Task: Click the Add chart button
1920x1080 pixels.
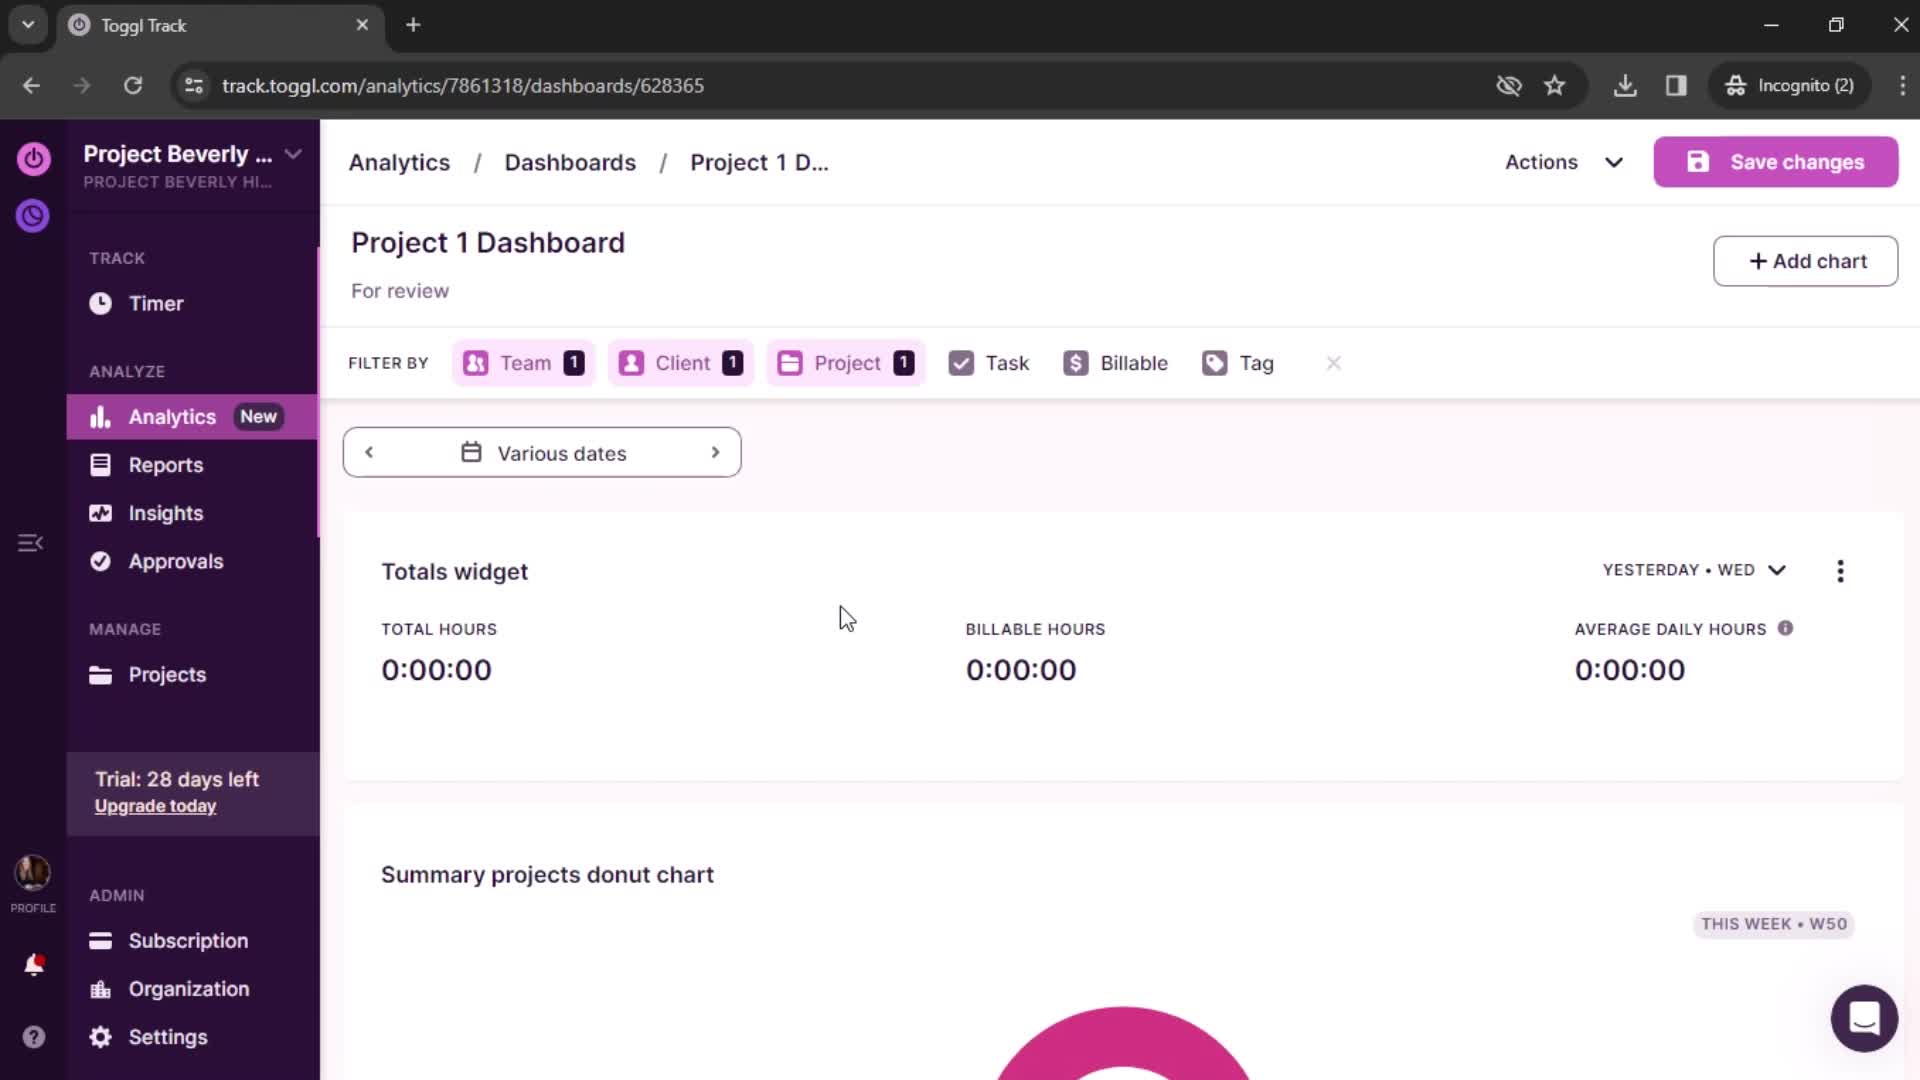Action: pyautogui.click(x=1807, y=261)
